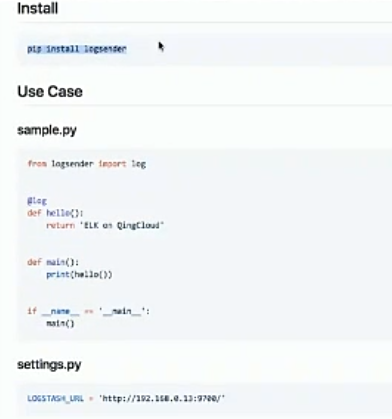Click the highlighted pip install logsender command
Screen dimensions: 392x419
[77, 49]
